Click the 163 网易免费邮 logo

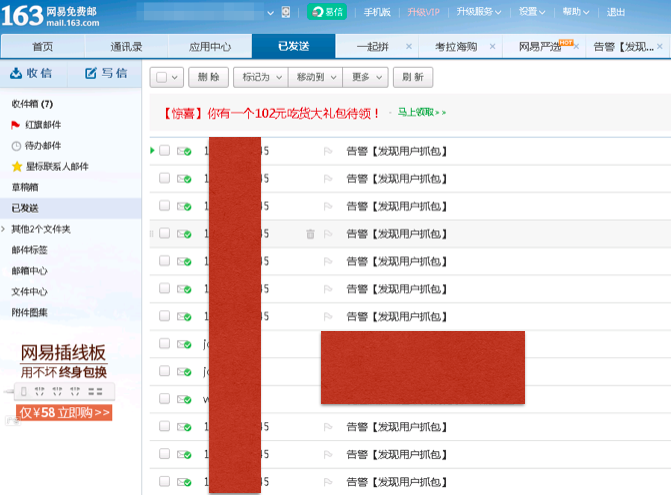52,15
